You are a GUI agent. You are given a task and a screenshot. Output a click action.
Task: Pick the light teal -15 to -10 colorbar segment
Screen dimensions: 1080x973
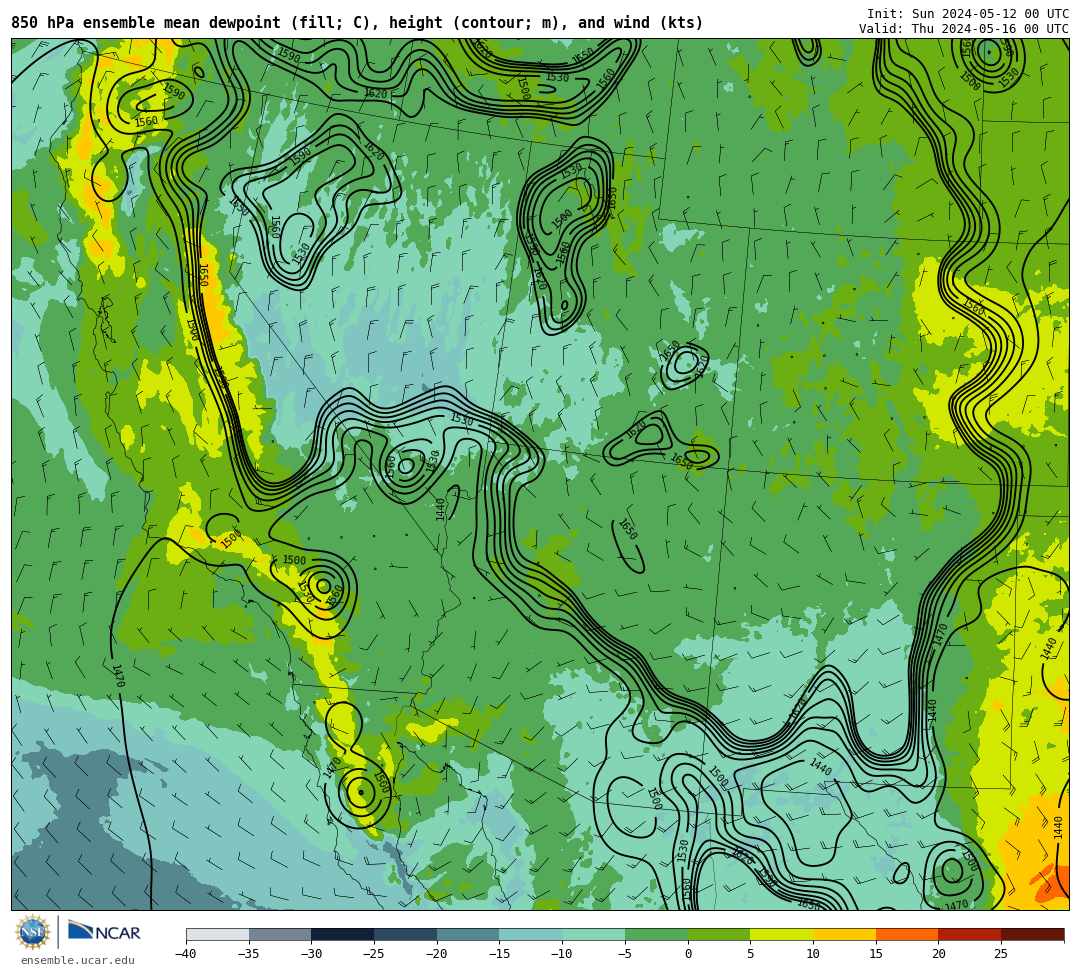pyautogui.click(x=531, y=934)
